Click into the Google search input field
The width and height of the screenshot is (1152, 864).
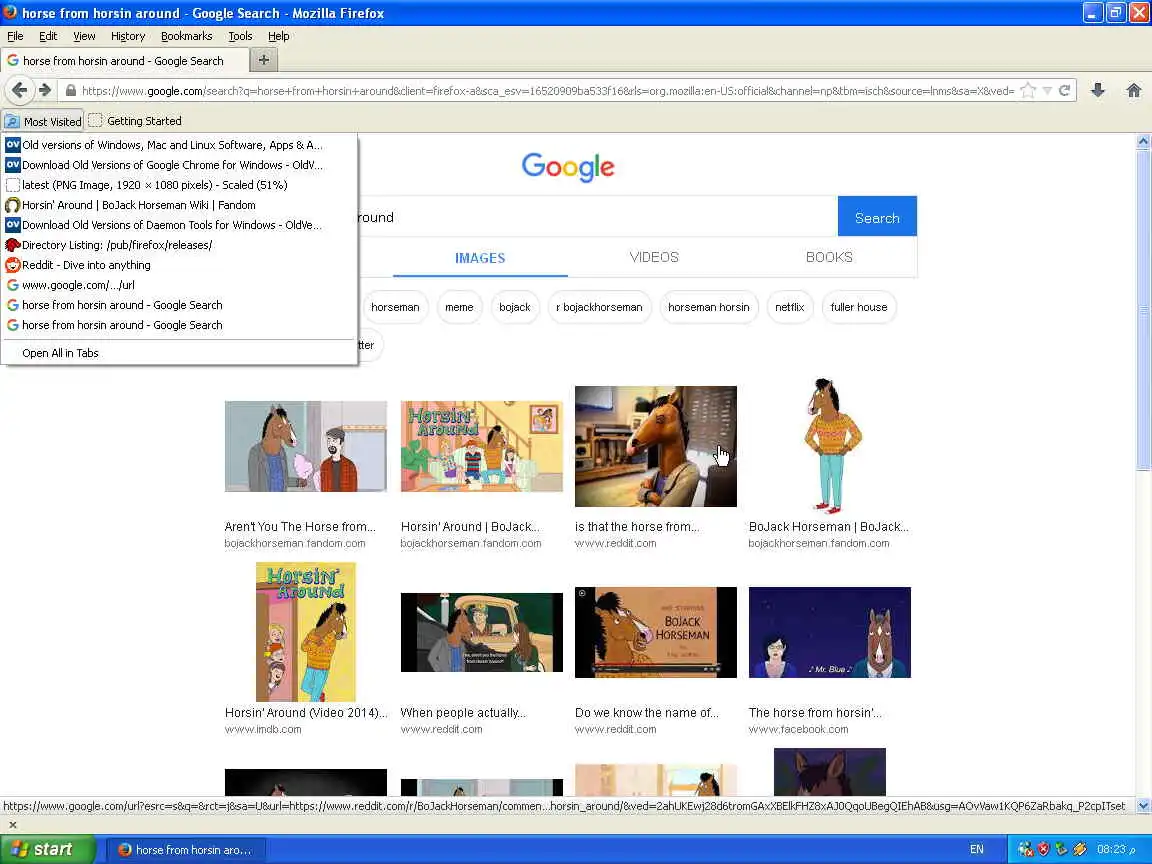(597, 217)
